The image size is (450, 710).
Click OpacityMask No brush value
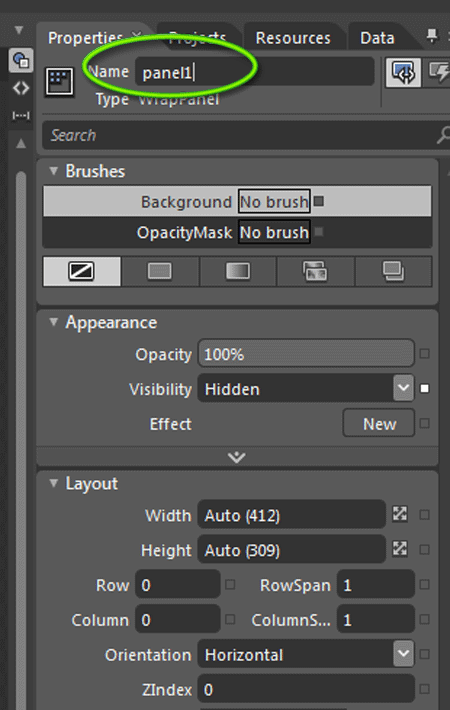click(274, 232)
